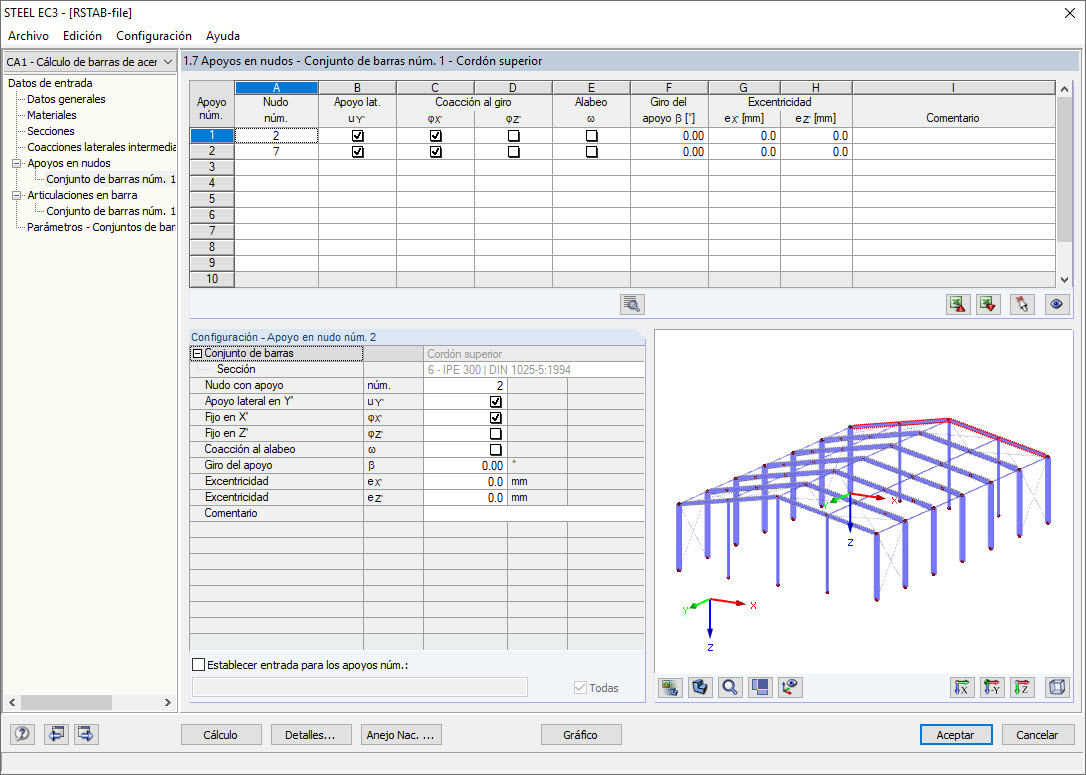
Task: Open Anejo Nac. ... settings button
Action: click(401, 735)
